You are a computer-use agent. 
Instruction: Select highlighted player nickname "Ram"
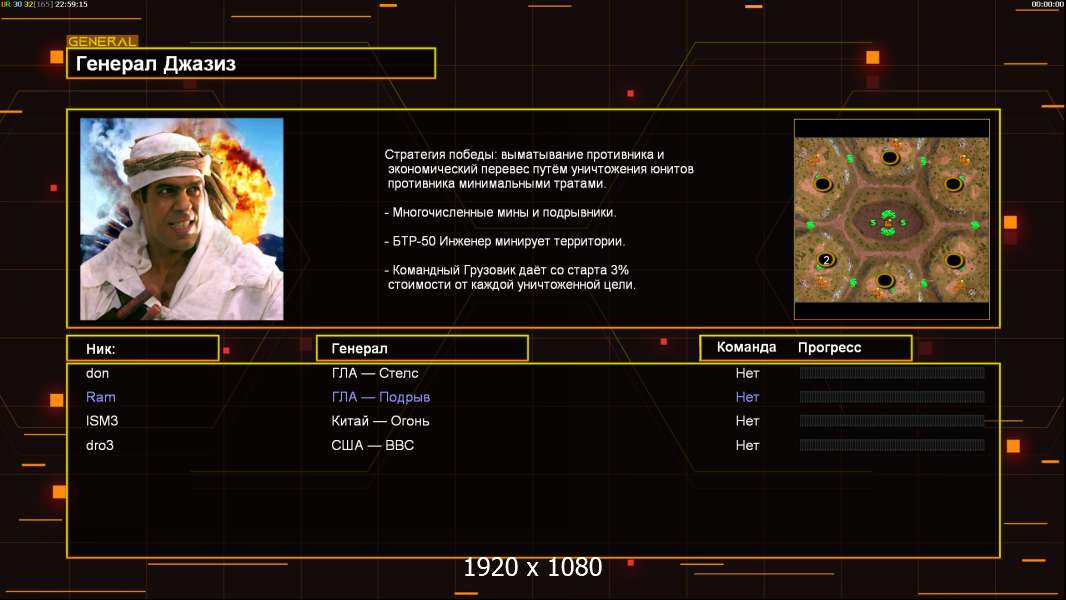click(x=101, y=397)
